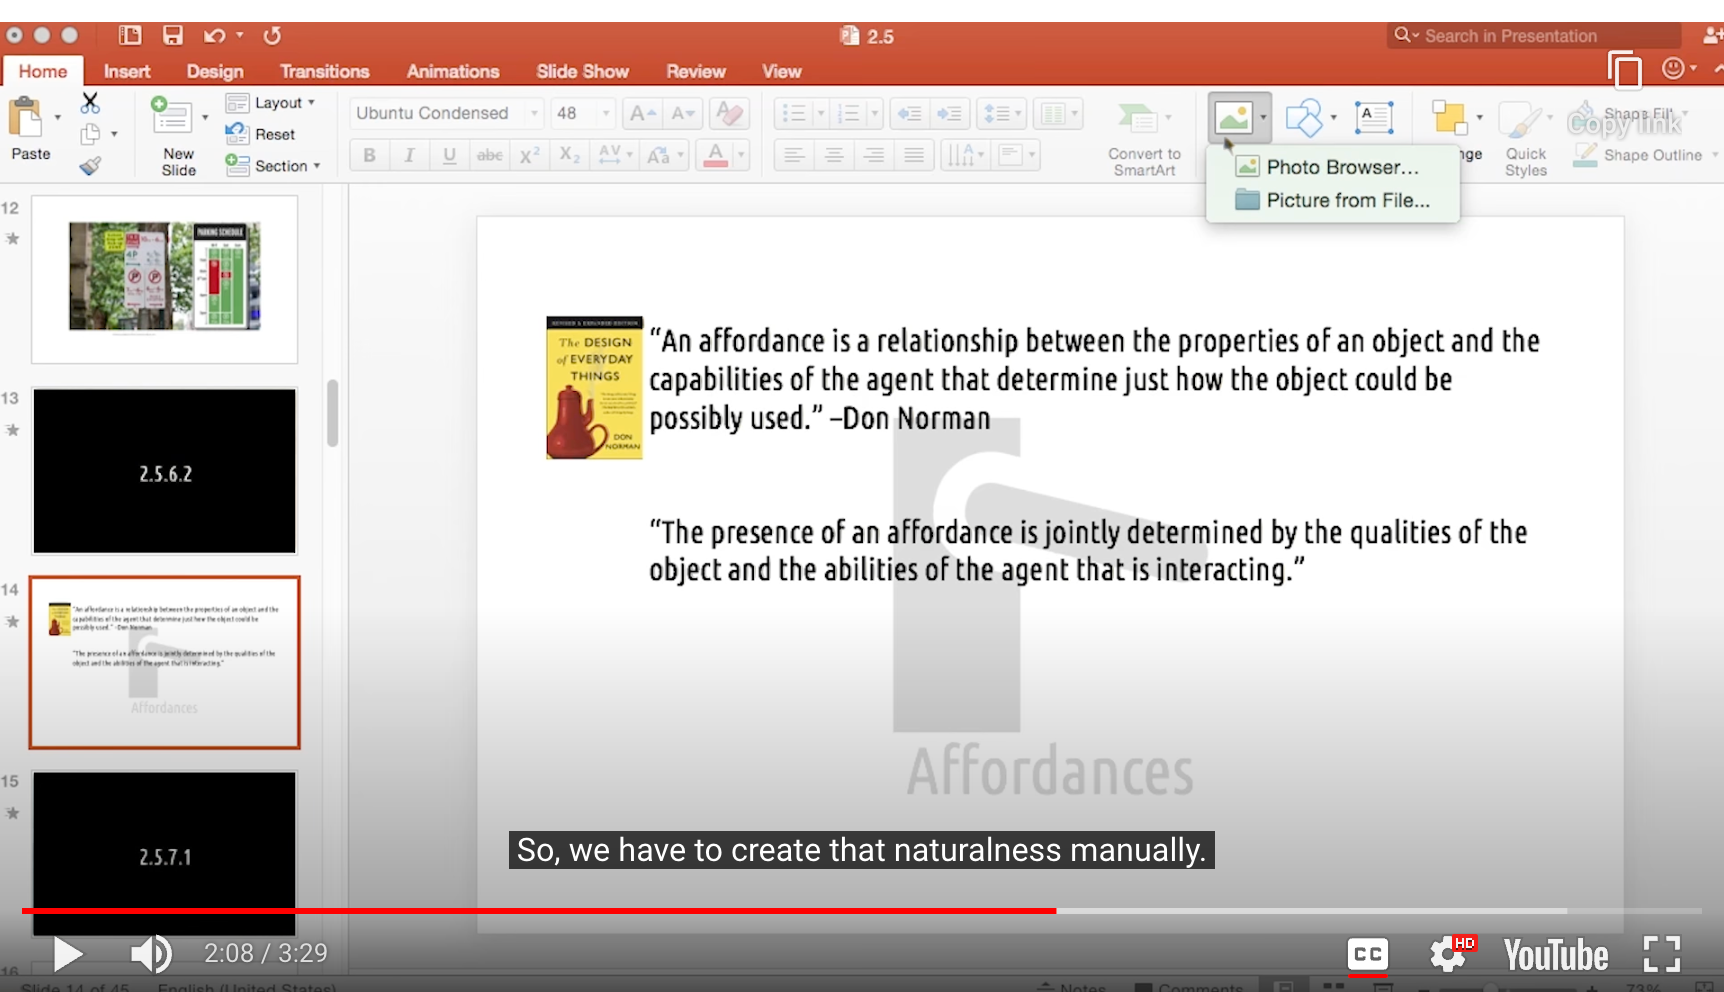This screenshot has height=992, width=1724.
Task: Open YouTube settings gear
Action: click(x=1447, y=954)
